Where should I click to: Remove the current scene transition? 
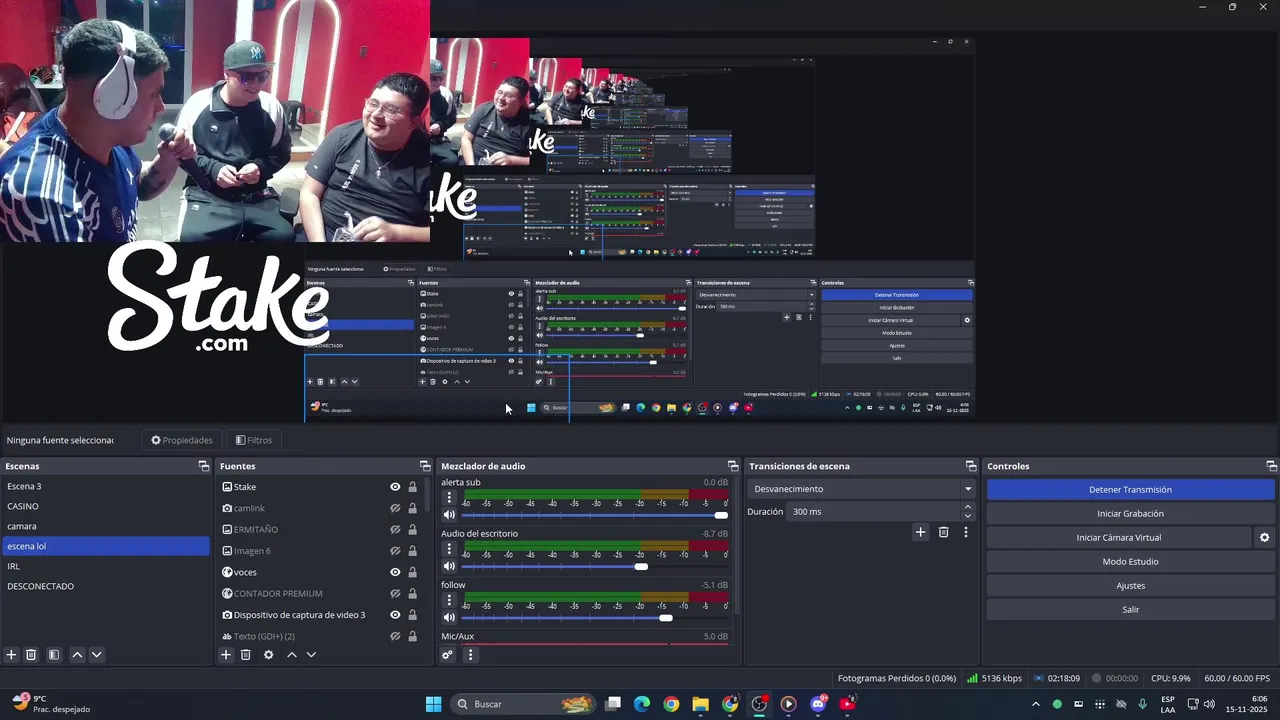pyautogui.click(x=943, y=532)
